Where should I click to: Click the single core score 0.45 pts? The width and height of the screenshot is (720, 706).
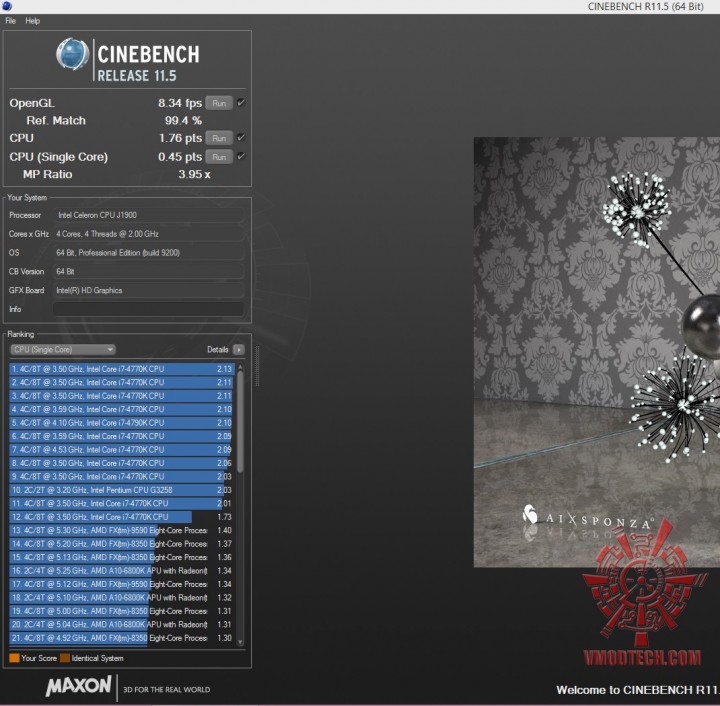pyautogui.click(x=180, y=157)
